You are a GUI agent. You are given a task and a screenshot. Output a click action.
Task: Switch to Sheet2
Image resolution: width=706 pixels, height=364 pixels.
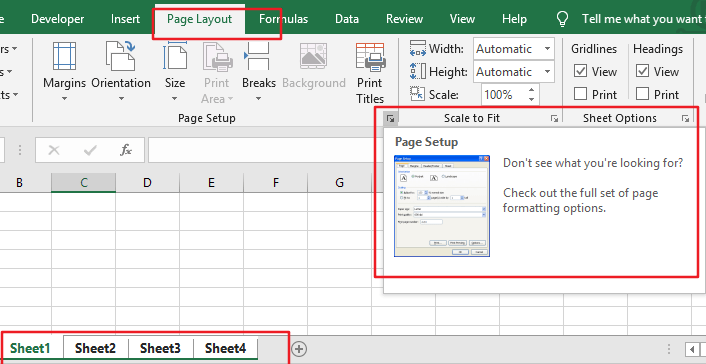click(x=95, y=348)
